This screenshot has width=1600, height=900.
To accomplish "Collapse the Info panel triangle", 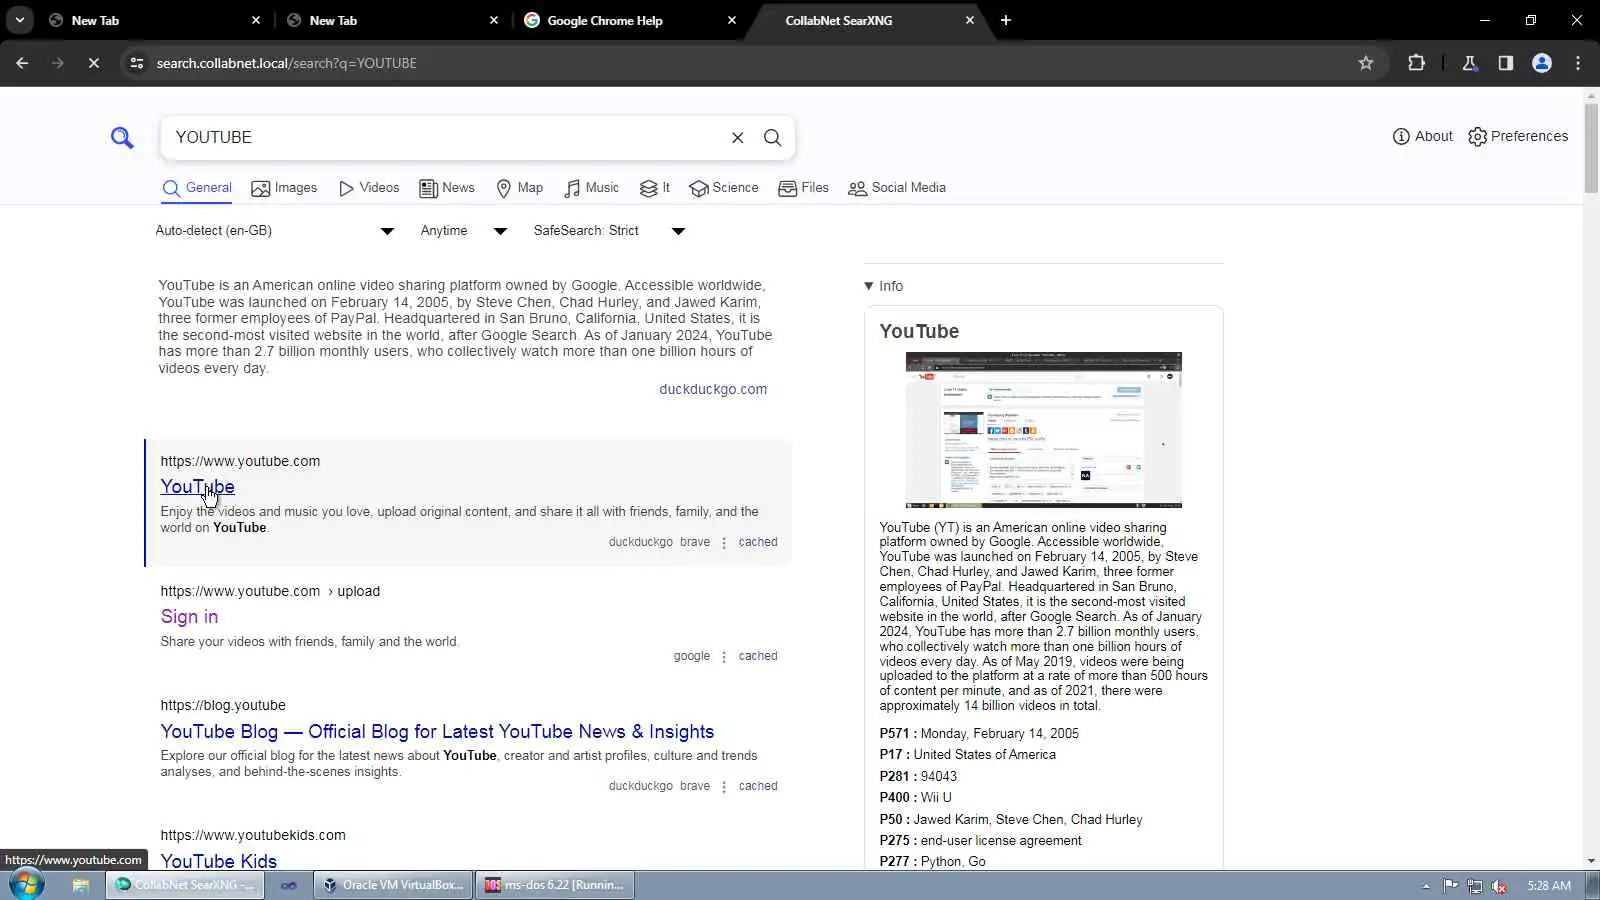I will [869, 286].
